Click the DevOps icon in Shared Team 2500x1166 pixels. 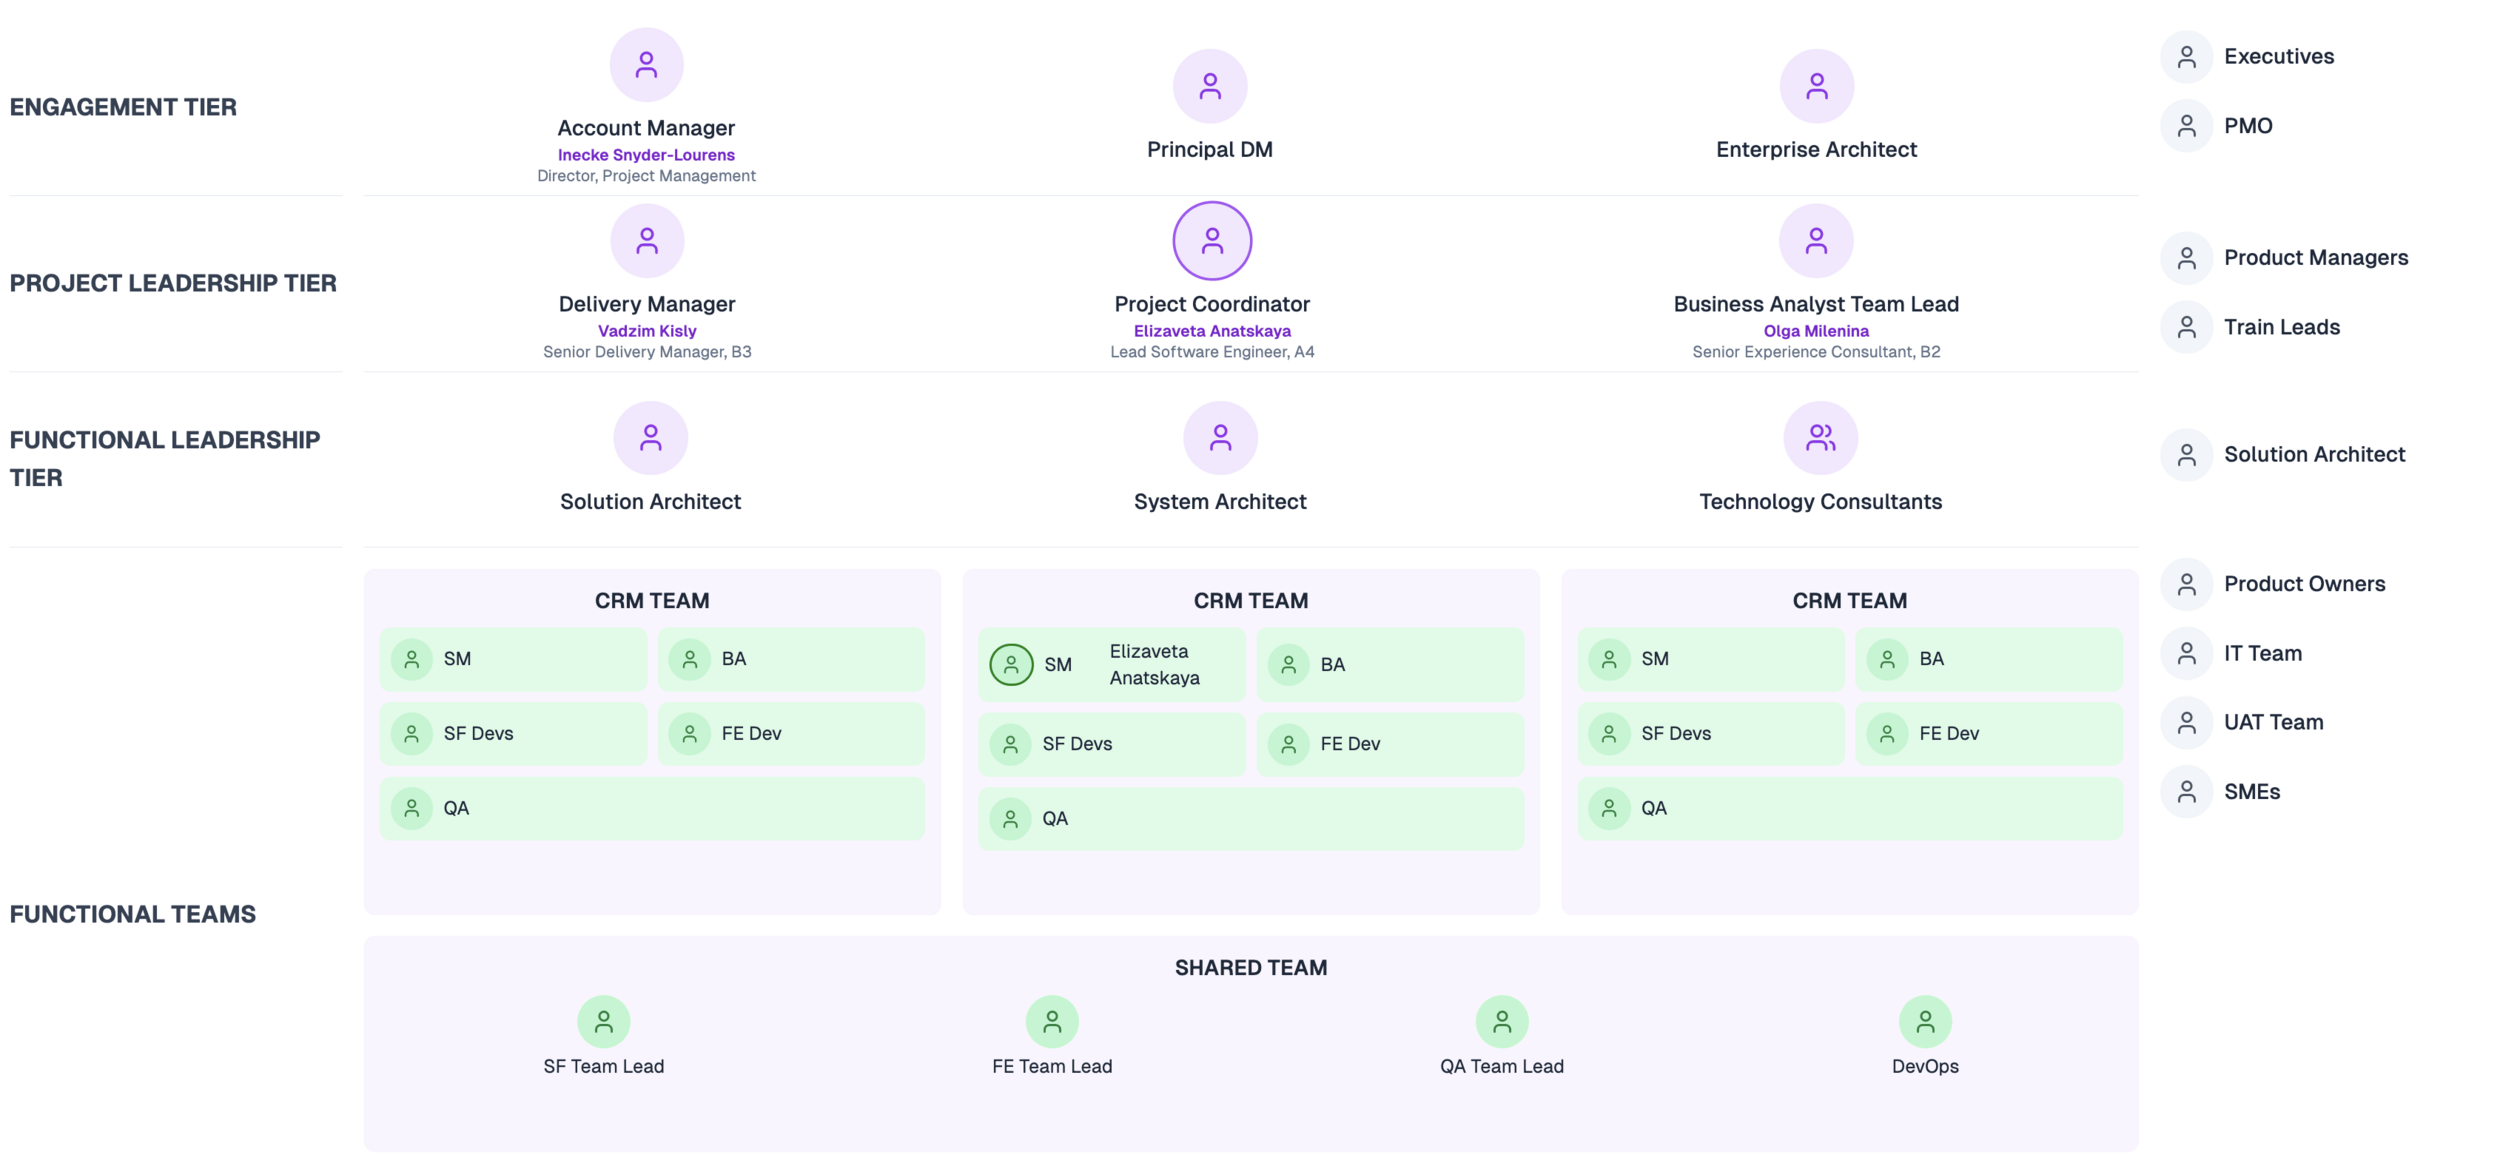(1924, 1021)
